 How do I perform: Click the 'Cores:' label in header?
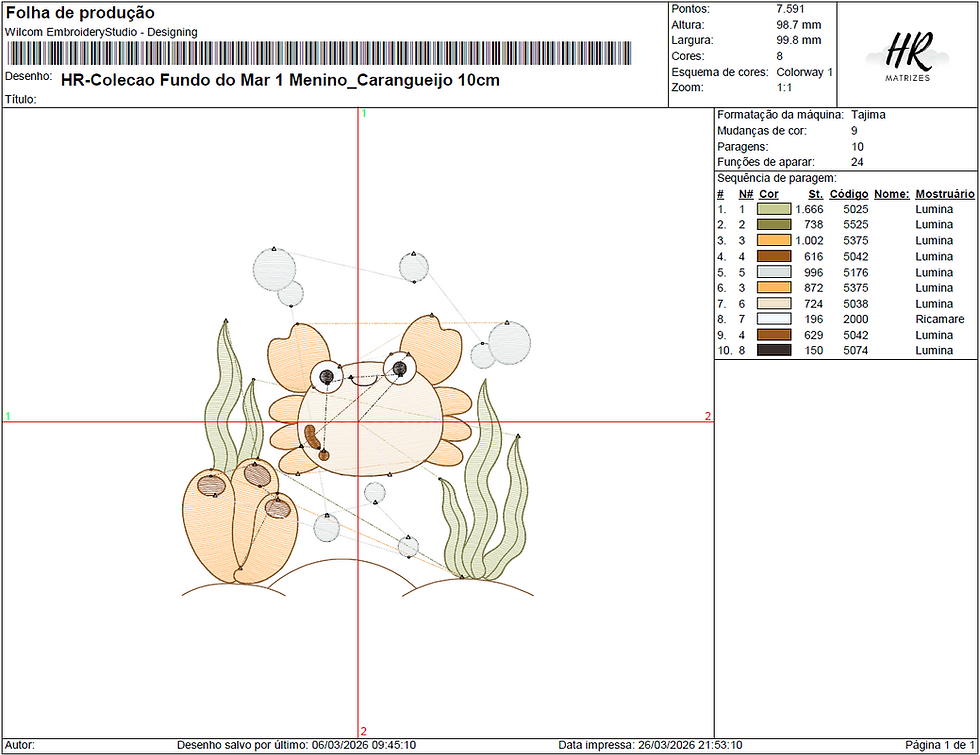point(688,56)
